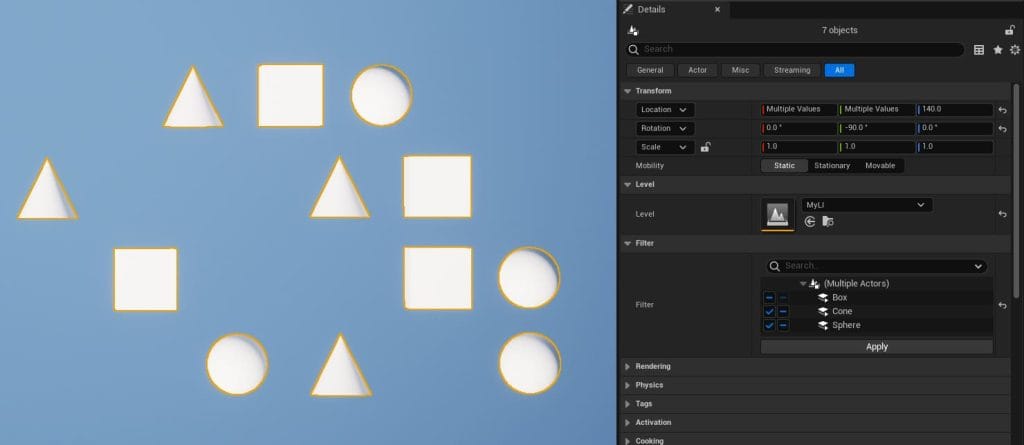Click the property matrix grid icon
1024x445 pixels.
click(x=979, y=49)
